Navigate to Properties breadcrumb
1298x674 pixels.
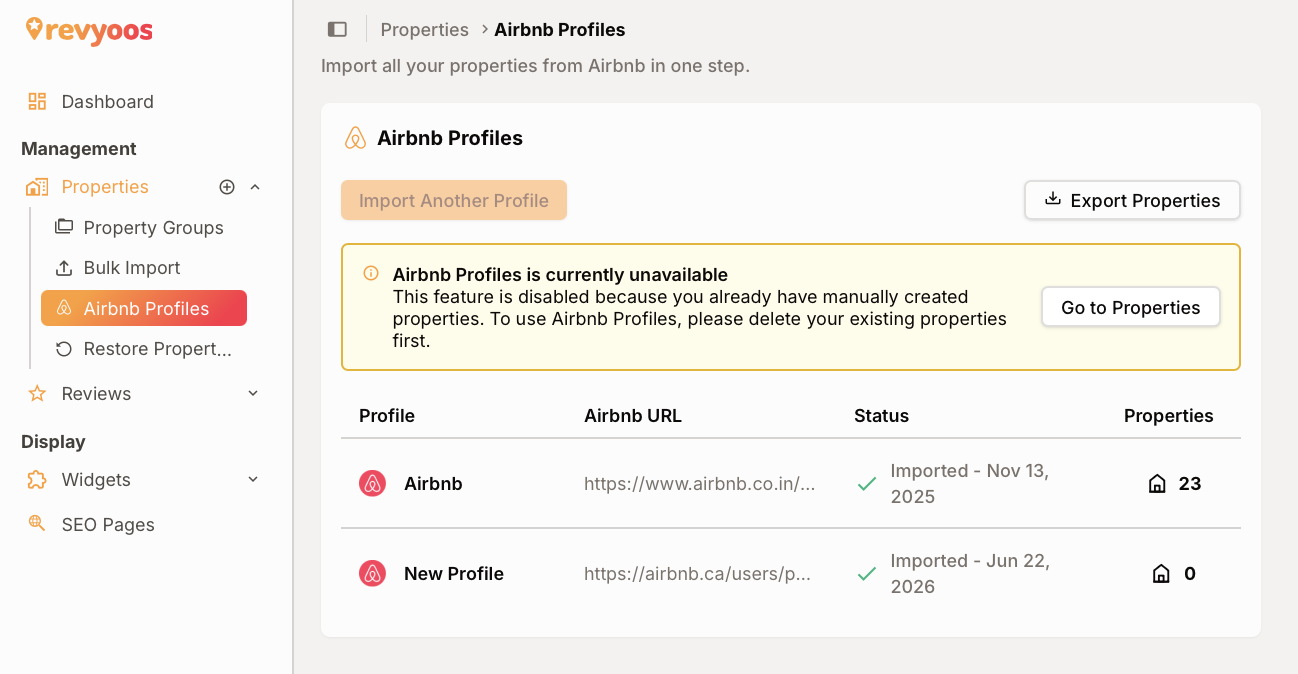(x=424, y=30)
